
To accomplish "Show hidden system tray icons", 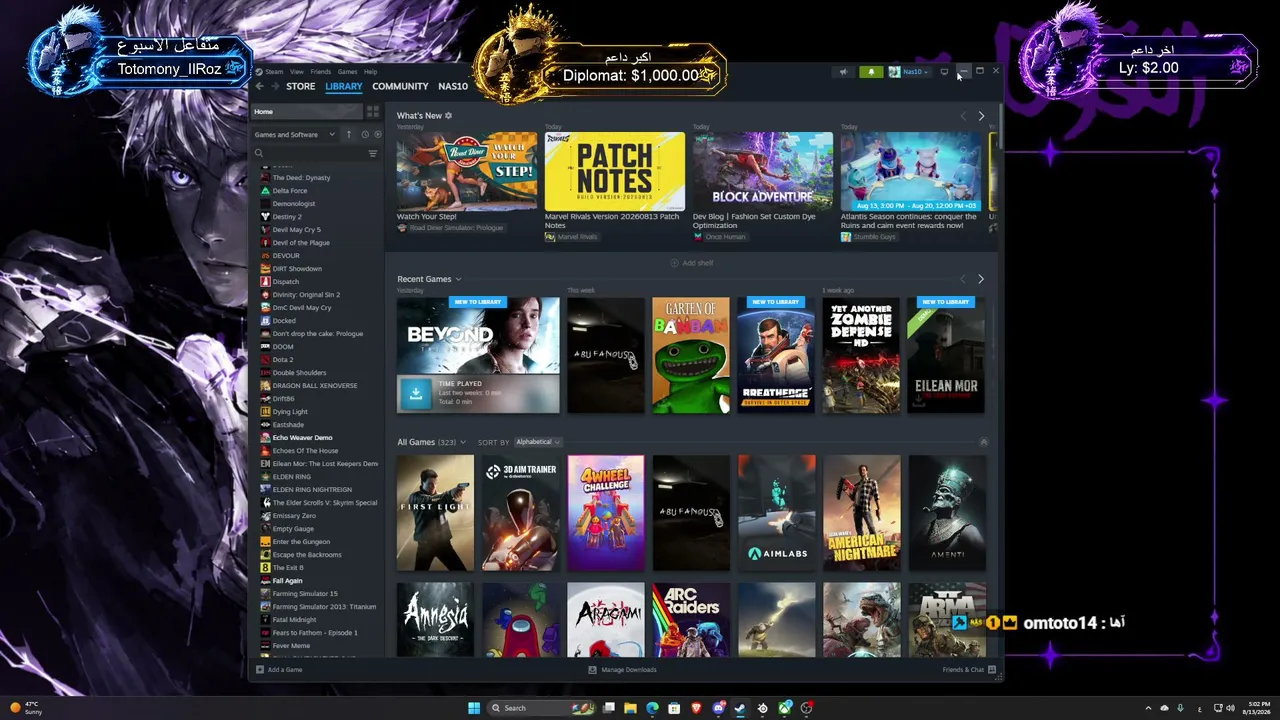I will coord(1148,708).
